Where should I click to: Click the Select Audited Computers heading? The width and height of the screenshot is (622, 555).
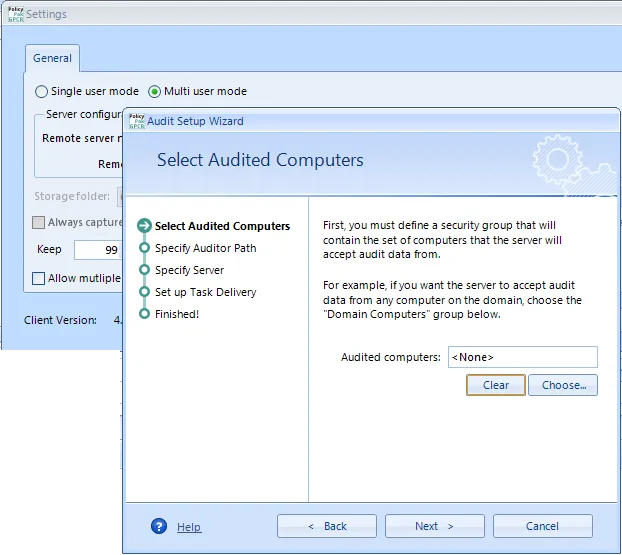point(260,160)
